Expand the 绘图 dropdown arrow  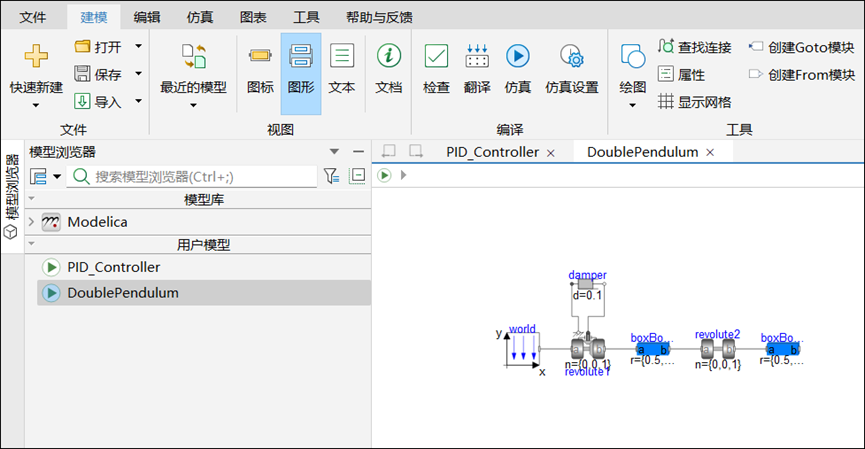click(632, 105)
